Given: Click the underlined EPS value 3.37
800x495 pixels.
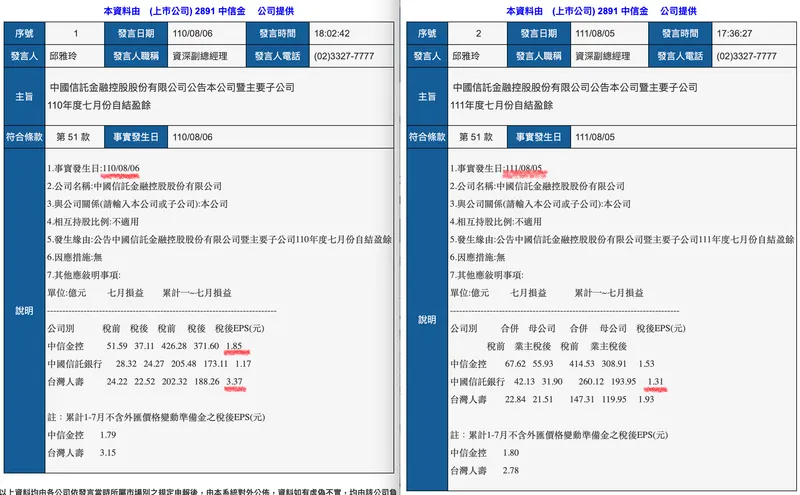Looking at the screenshot, I should (x=234, y=382).
